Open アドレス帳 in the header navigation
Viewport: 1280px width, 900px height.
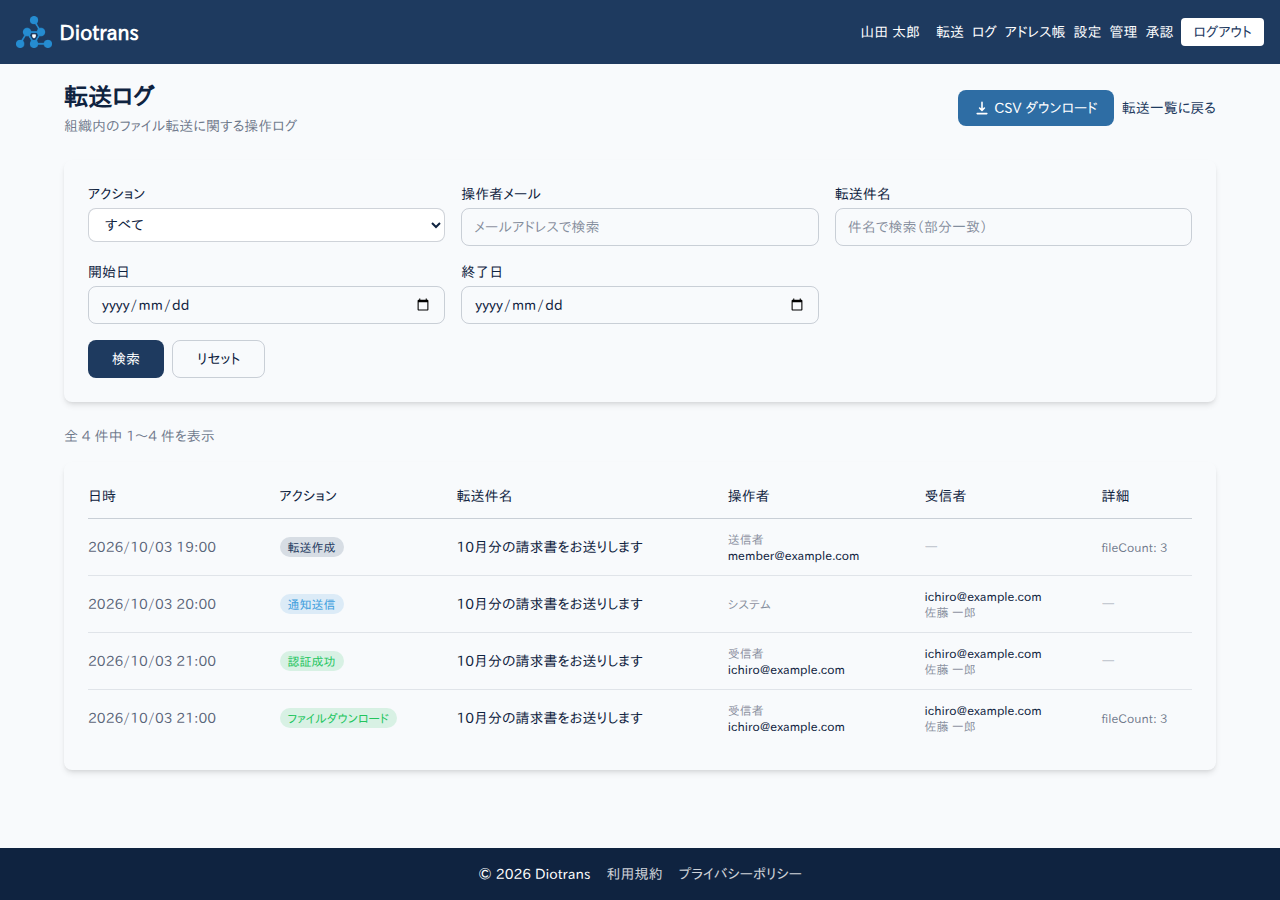pos(1035,32)
